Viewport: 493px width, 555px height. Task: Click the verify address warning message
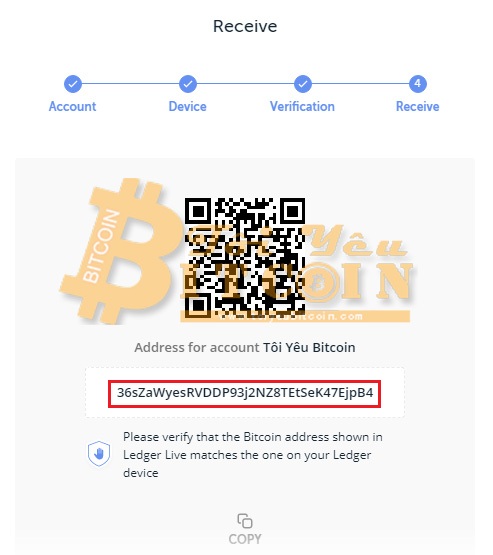pyautogui.click(x=253, y=455)
